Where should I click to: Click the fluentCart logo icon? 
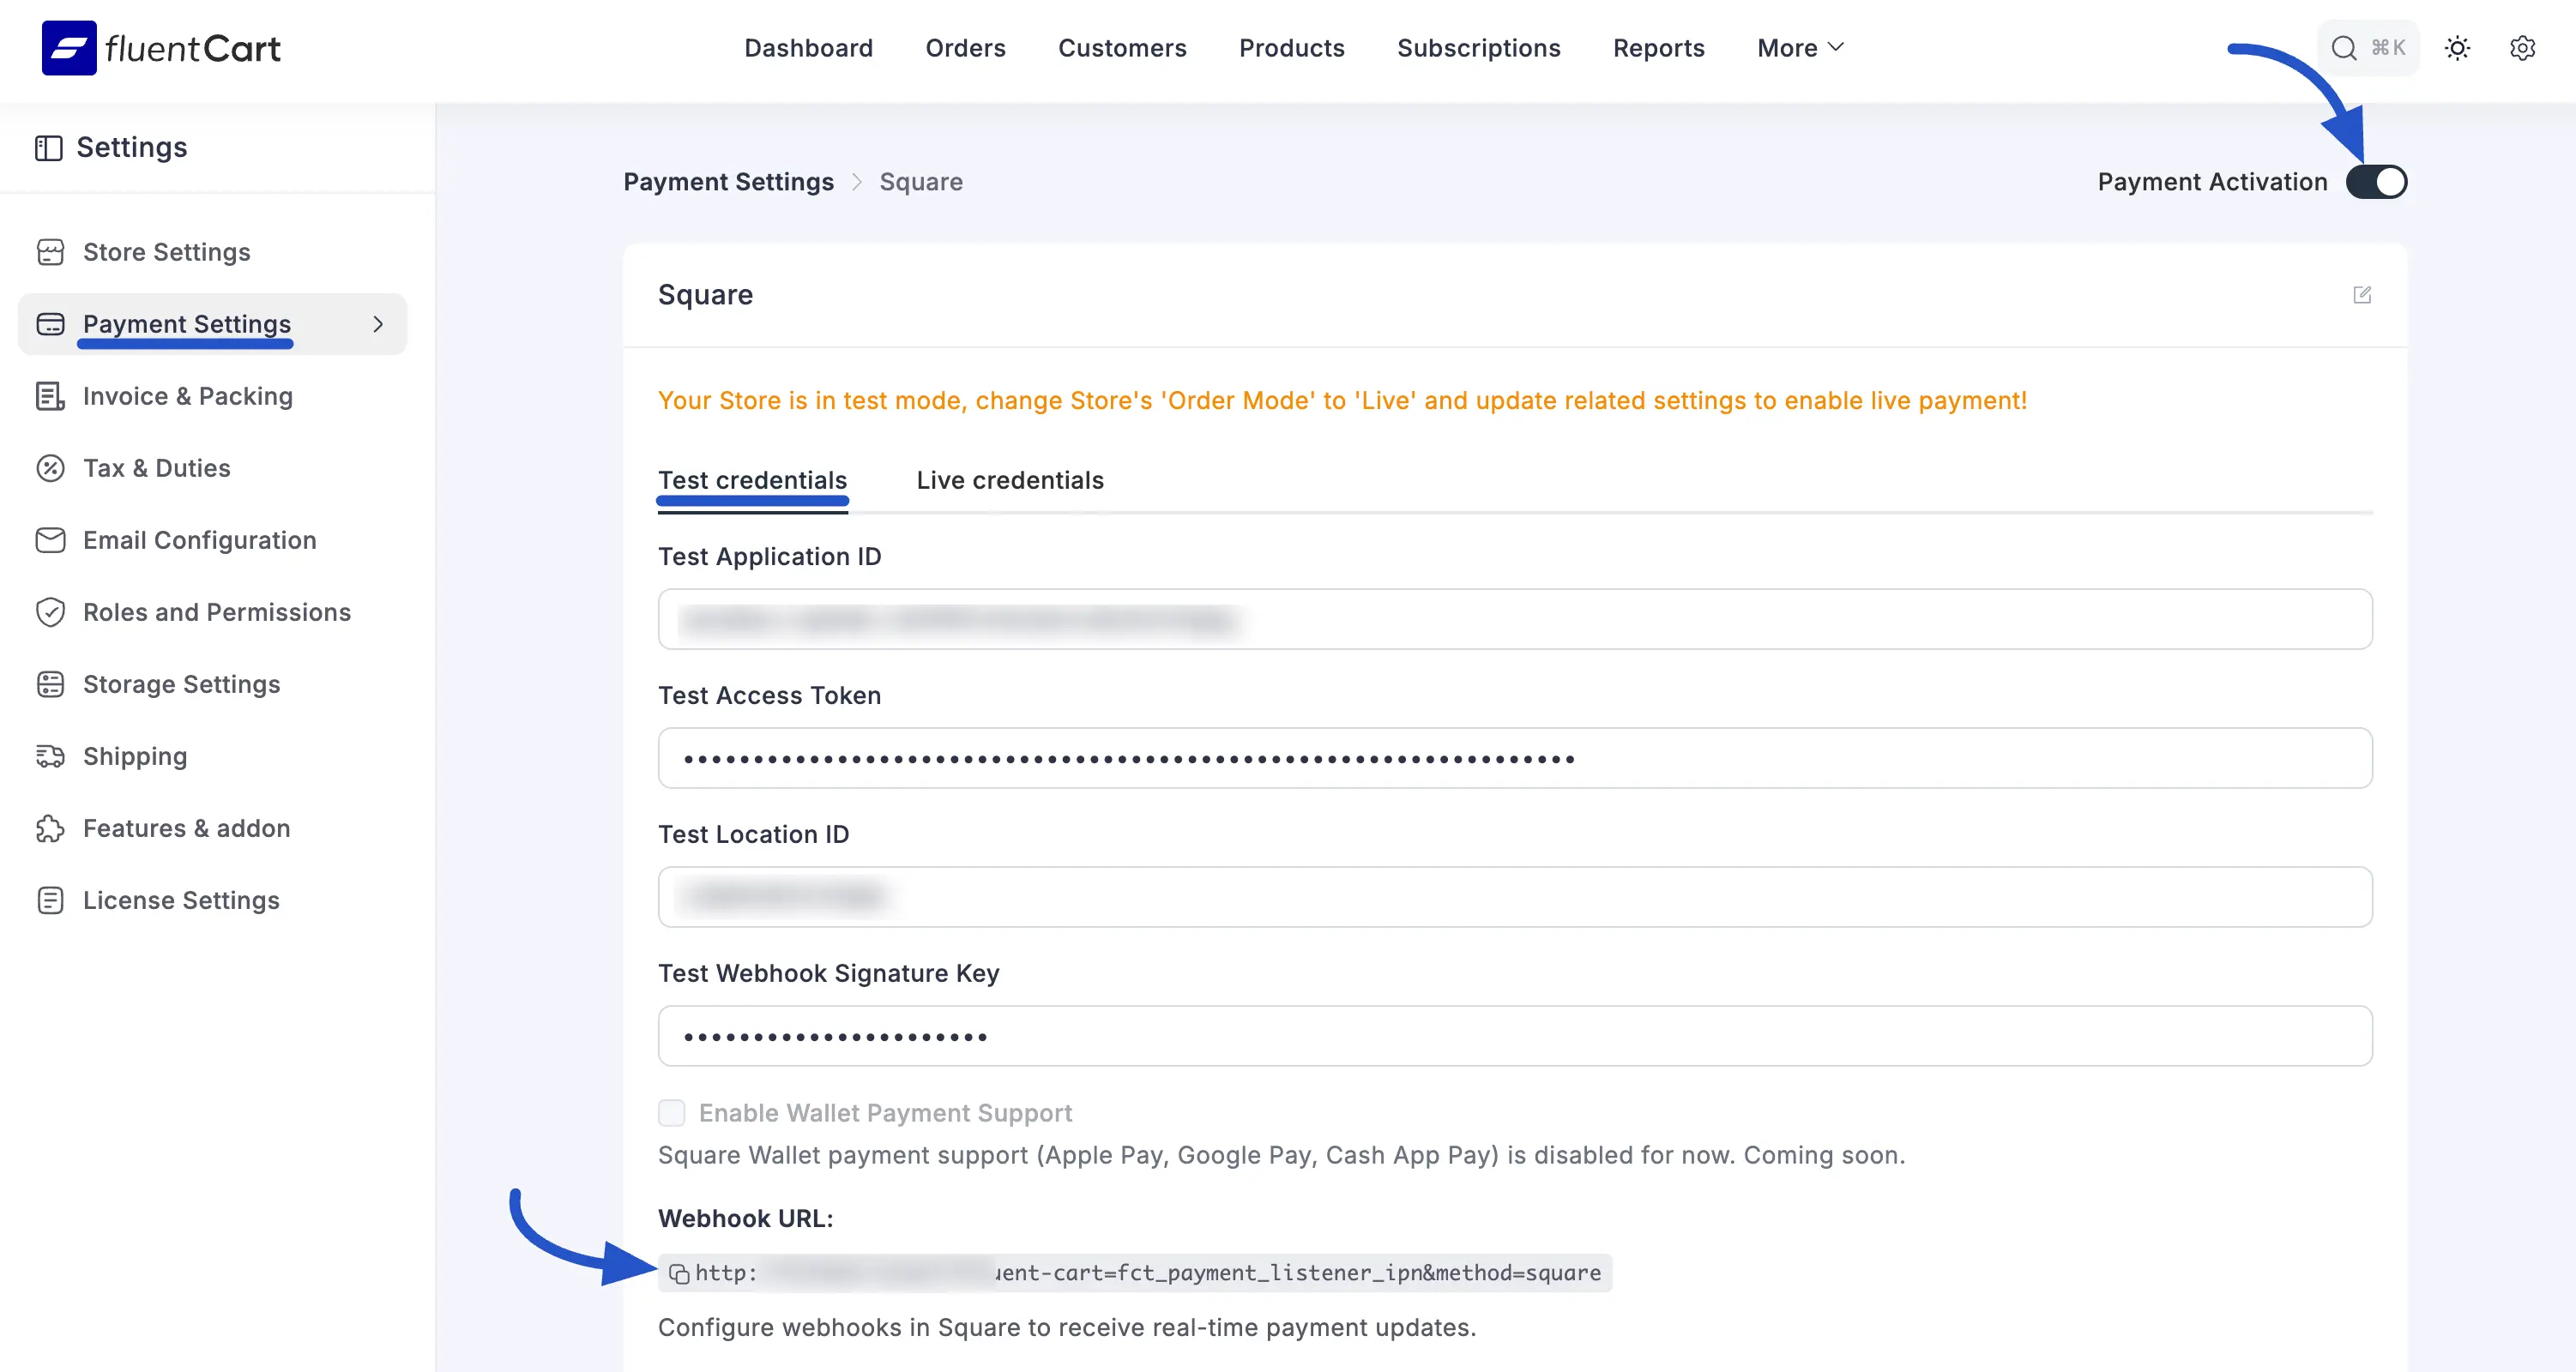(69, 48)
